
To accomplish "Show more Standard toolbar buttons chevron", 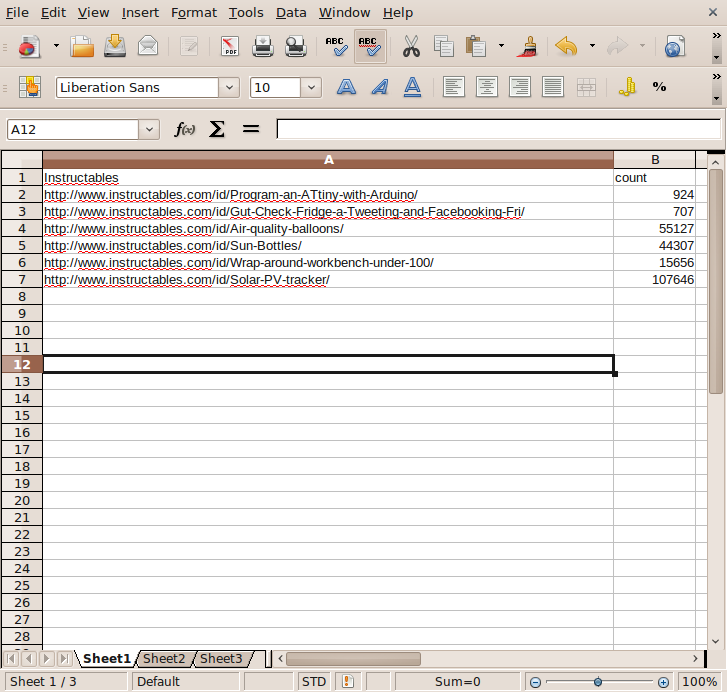I will [716, 36].
